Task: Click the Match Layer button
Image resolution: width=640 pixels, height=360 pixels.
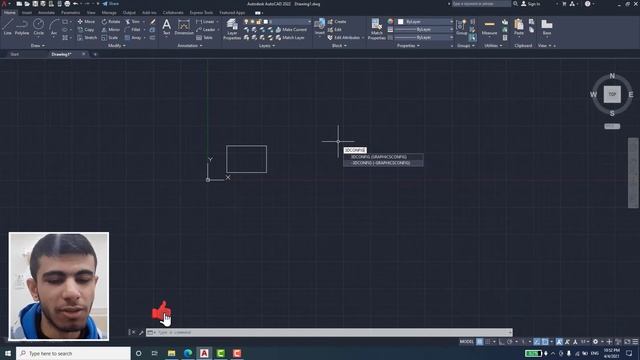Action: click(290, 38)
